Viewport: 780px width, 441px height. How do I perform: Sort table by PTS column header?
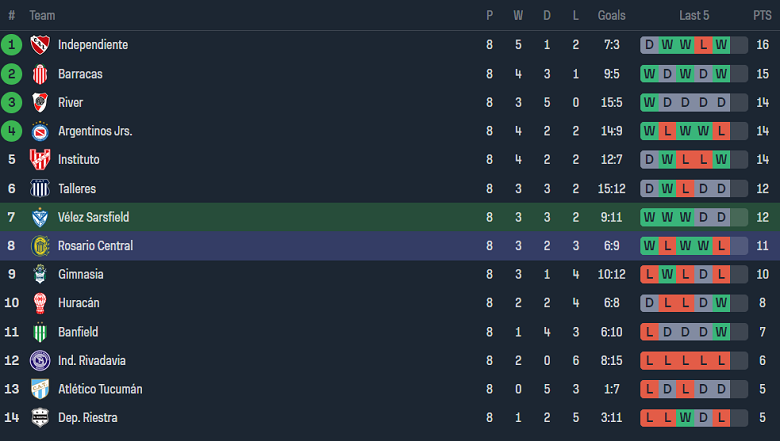pyautogui.click(x=762, y=15)
